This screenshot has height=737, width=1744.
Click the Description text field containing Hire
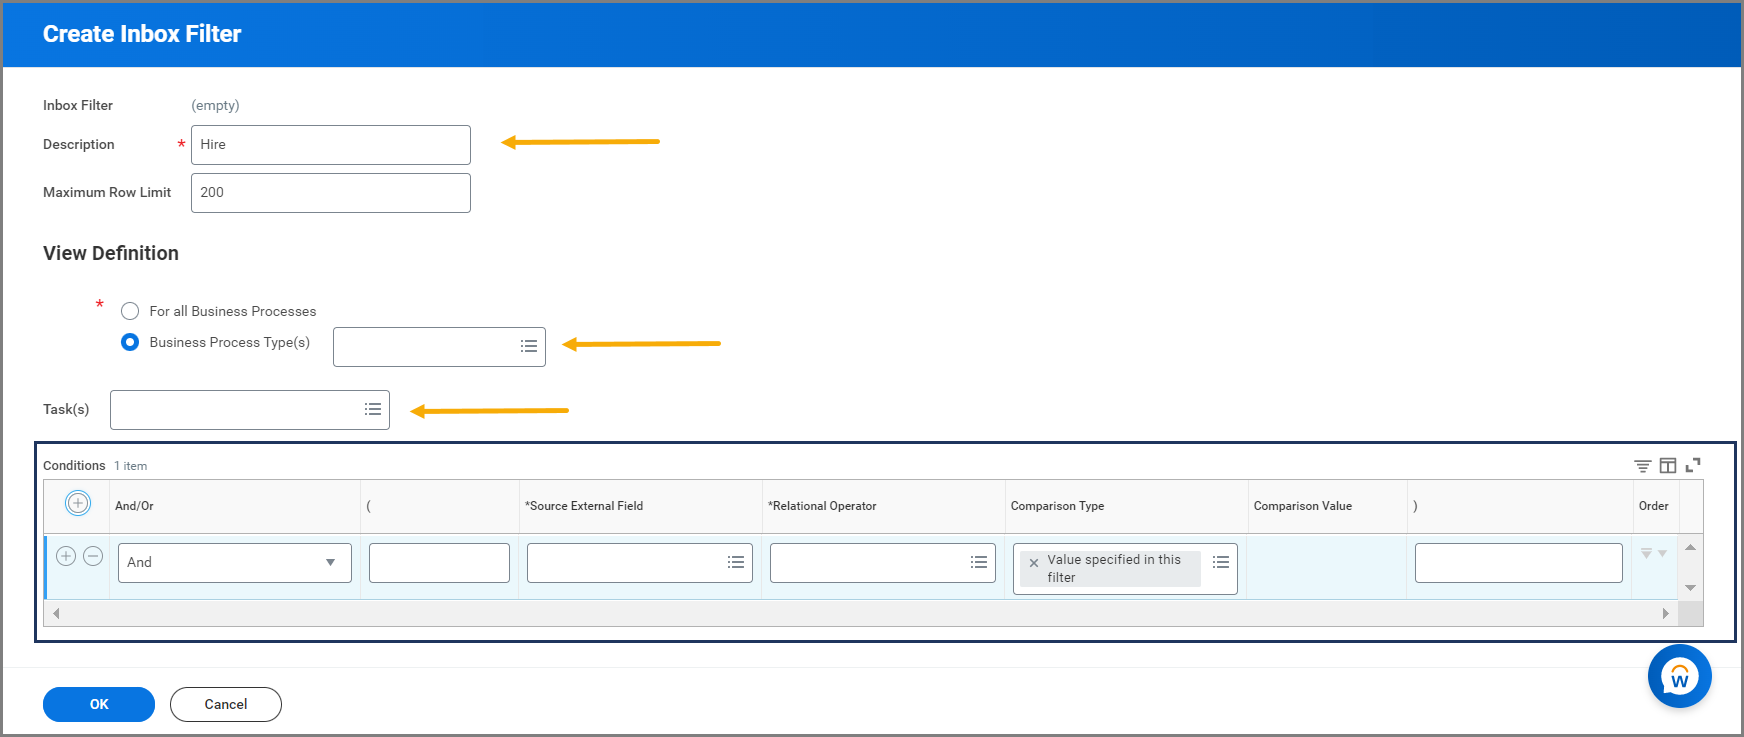pyautogui.click(x=330, y=145)
